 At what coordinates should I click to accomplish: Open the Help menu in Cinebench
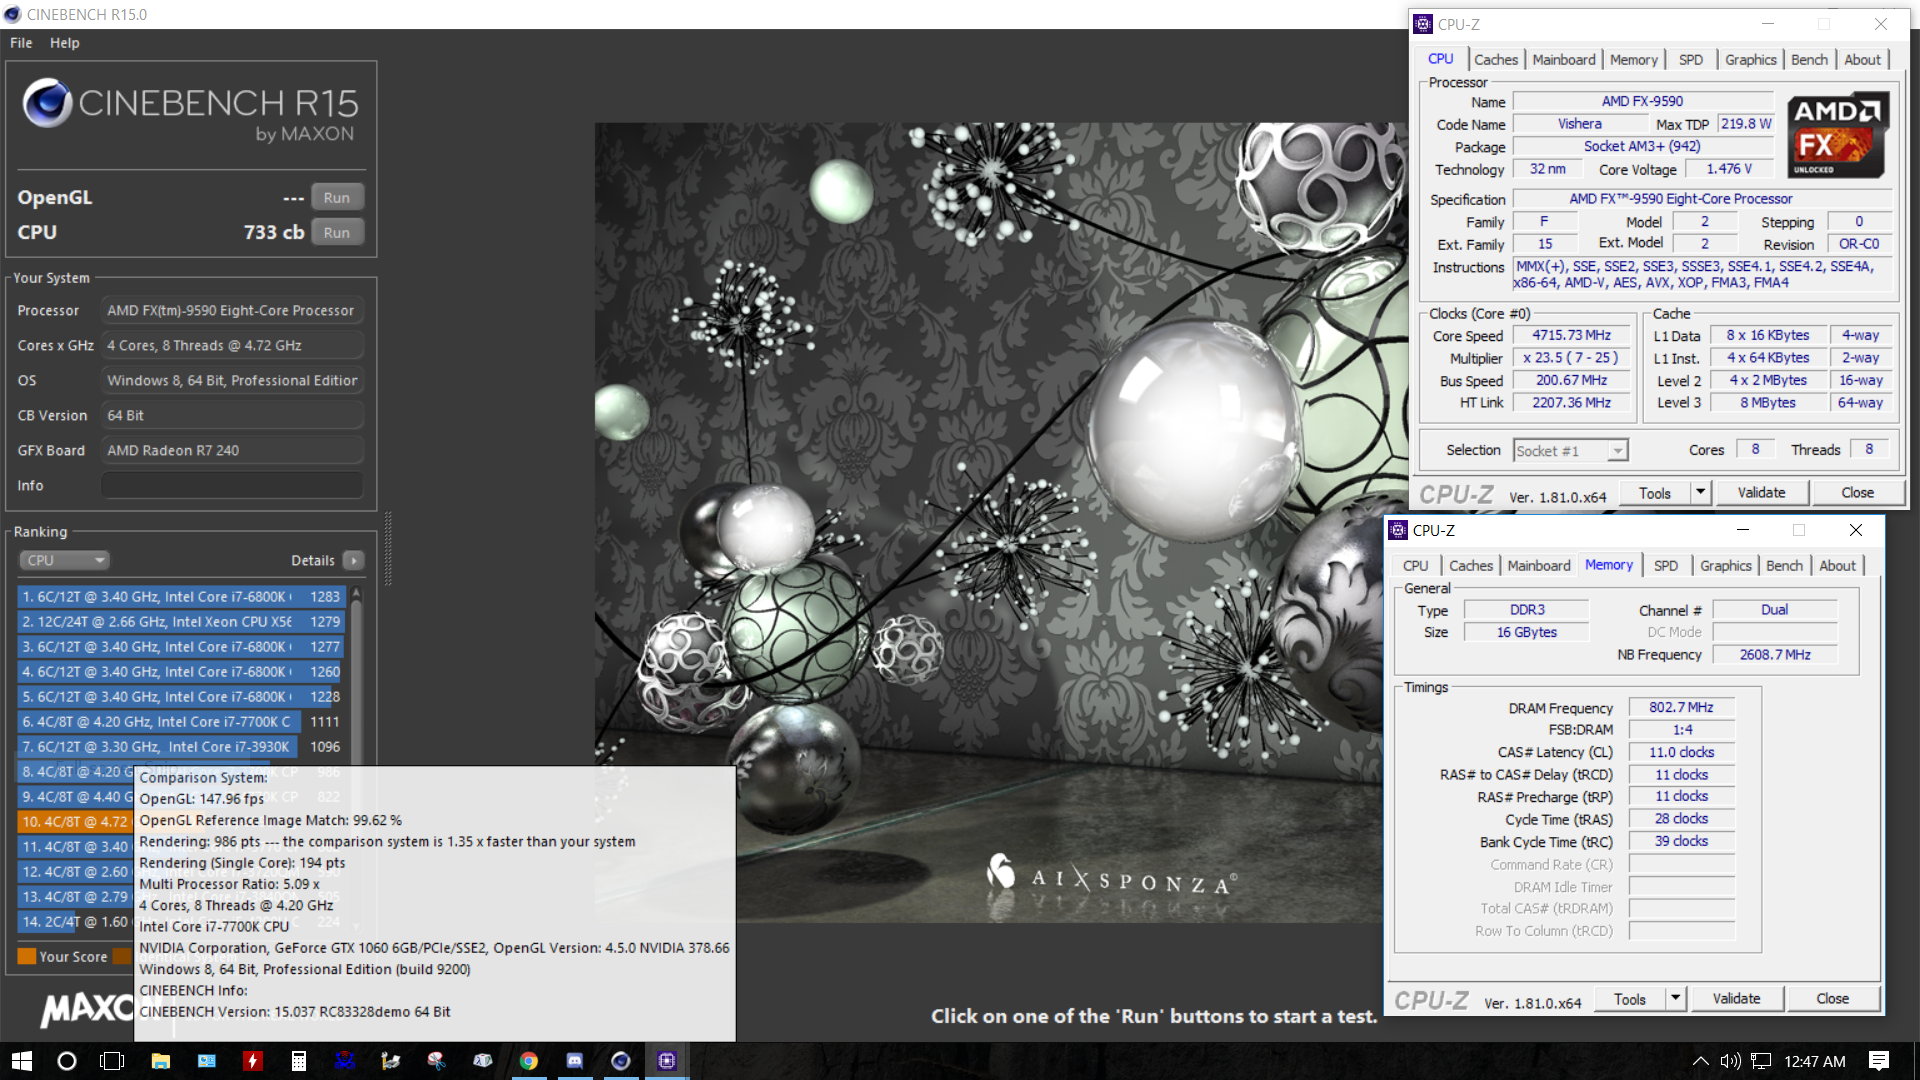pos(65,43)
